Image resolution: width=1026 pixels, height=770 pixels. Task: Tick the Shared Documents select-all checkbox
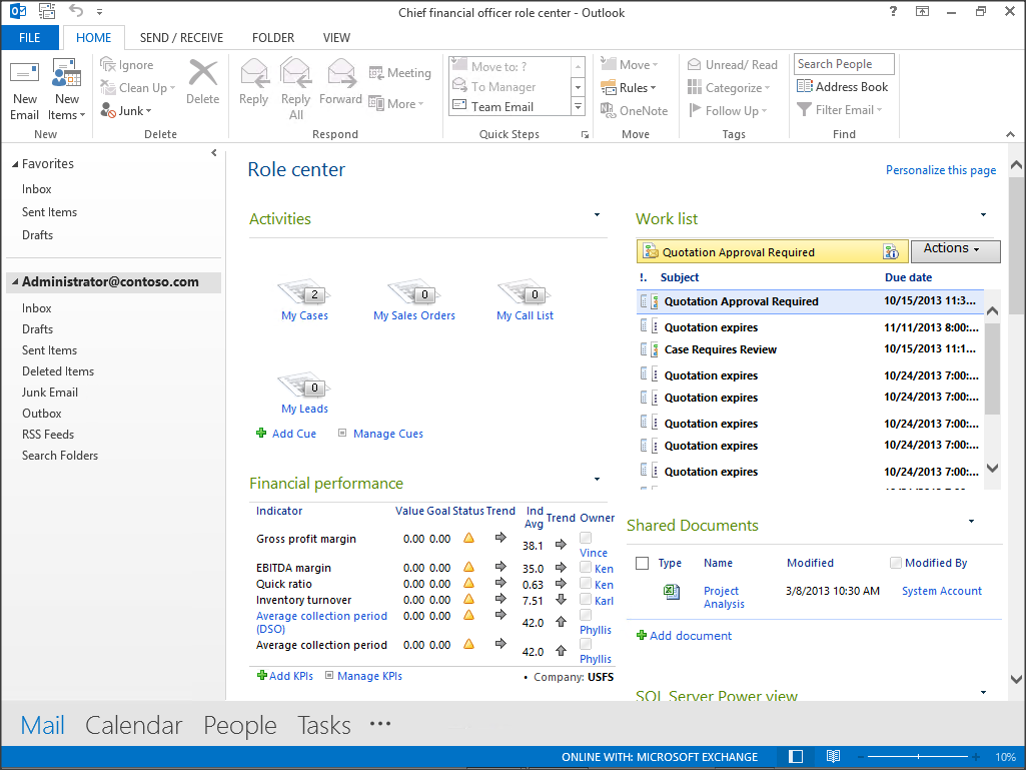642,563
